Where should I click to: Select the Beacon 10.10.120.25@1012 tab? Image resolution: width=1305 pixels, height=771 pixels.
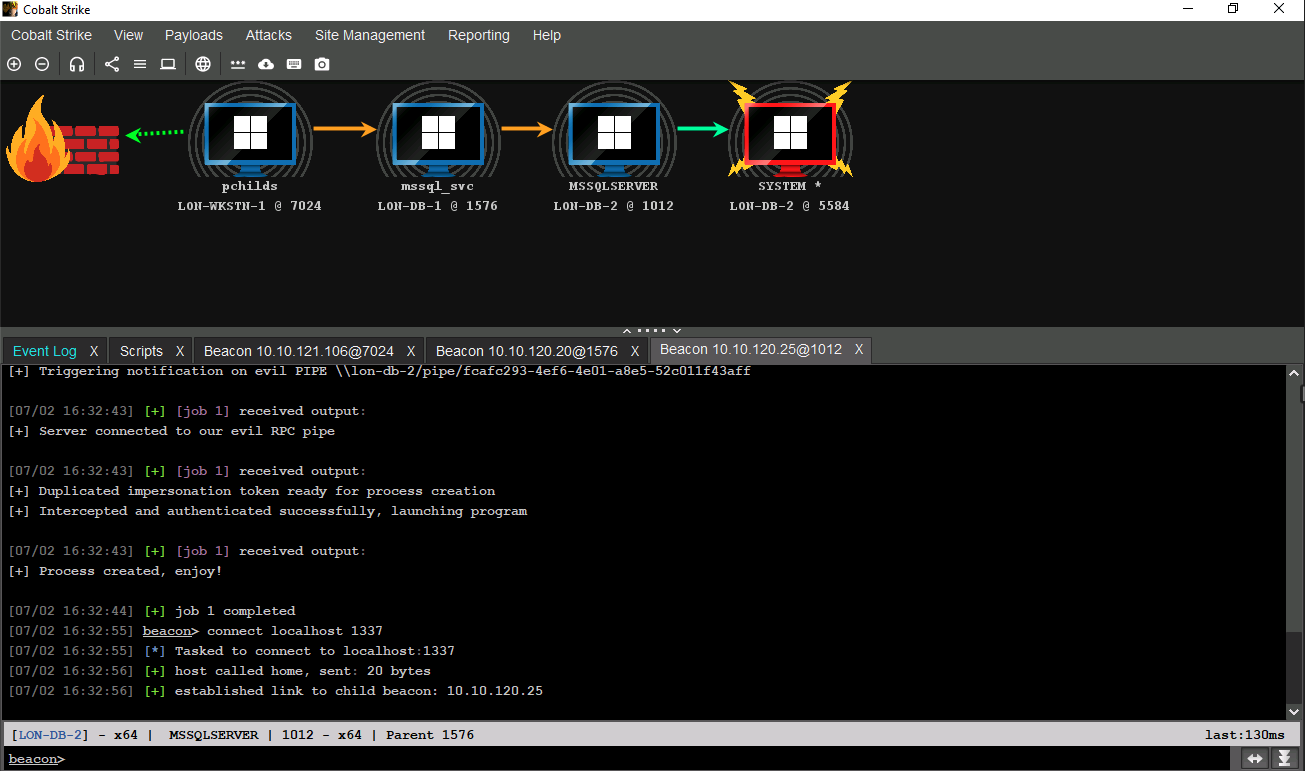click(751, 350)
